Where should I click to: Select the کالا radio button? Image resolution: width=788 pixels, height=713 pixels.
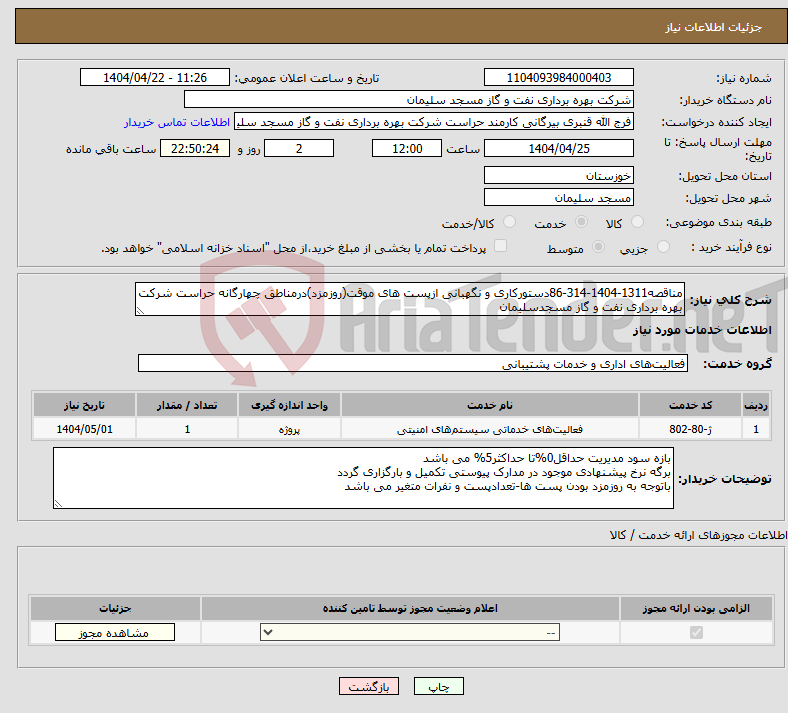click(x=637, y=222)
